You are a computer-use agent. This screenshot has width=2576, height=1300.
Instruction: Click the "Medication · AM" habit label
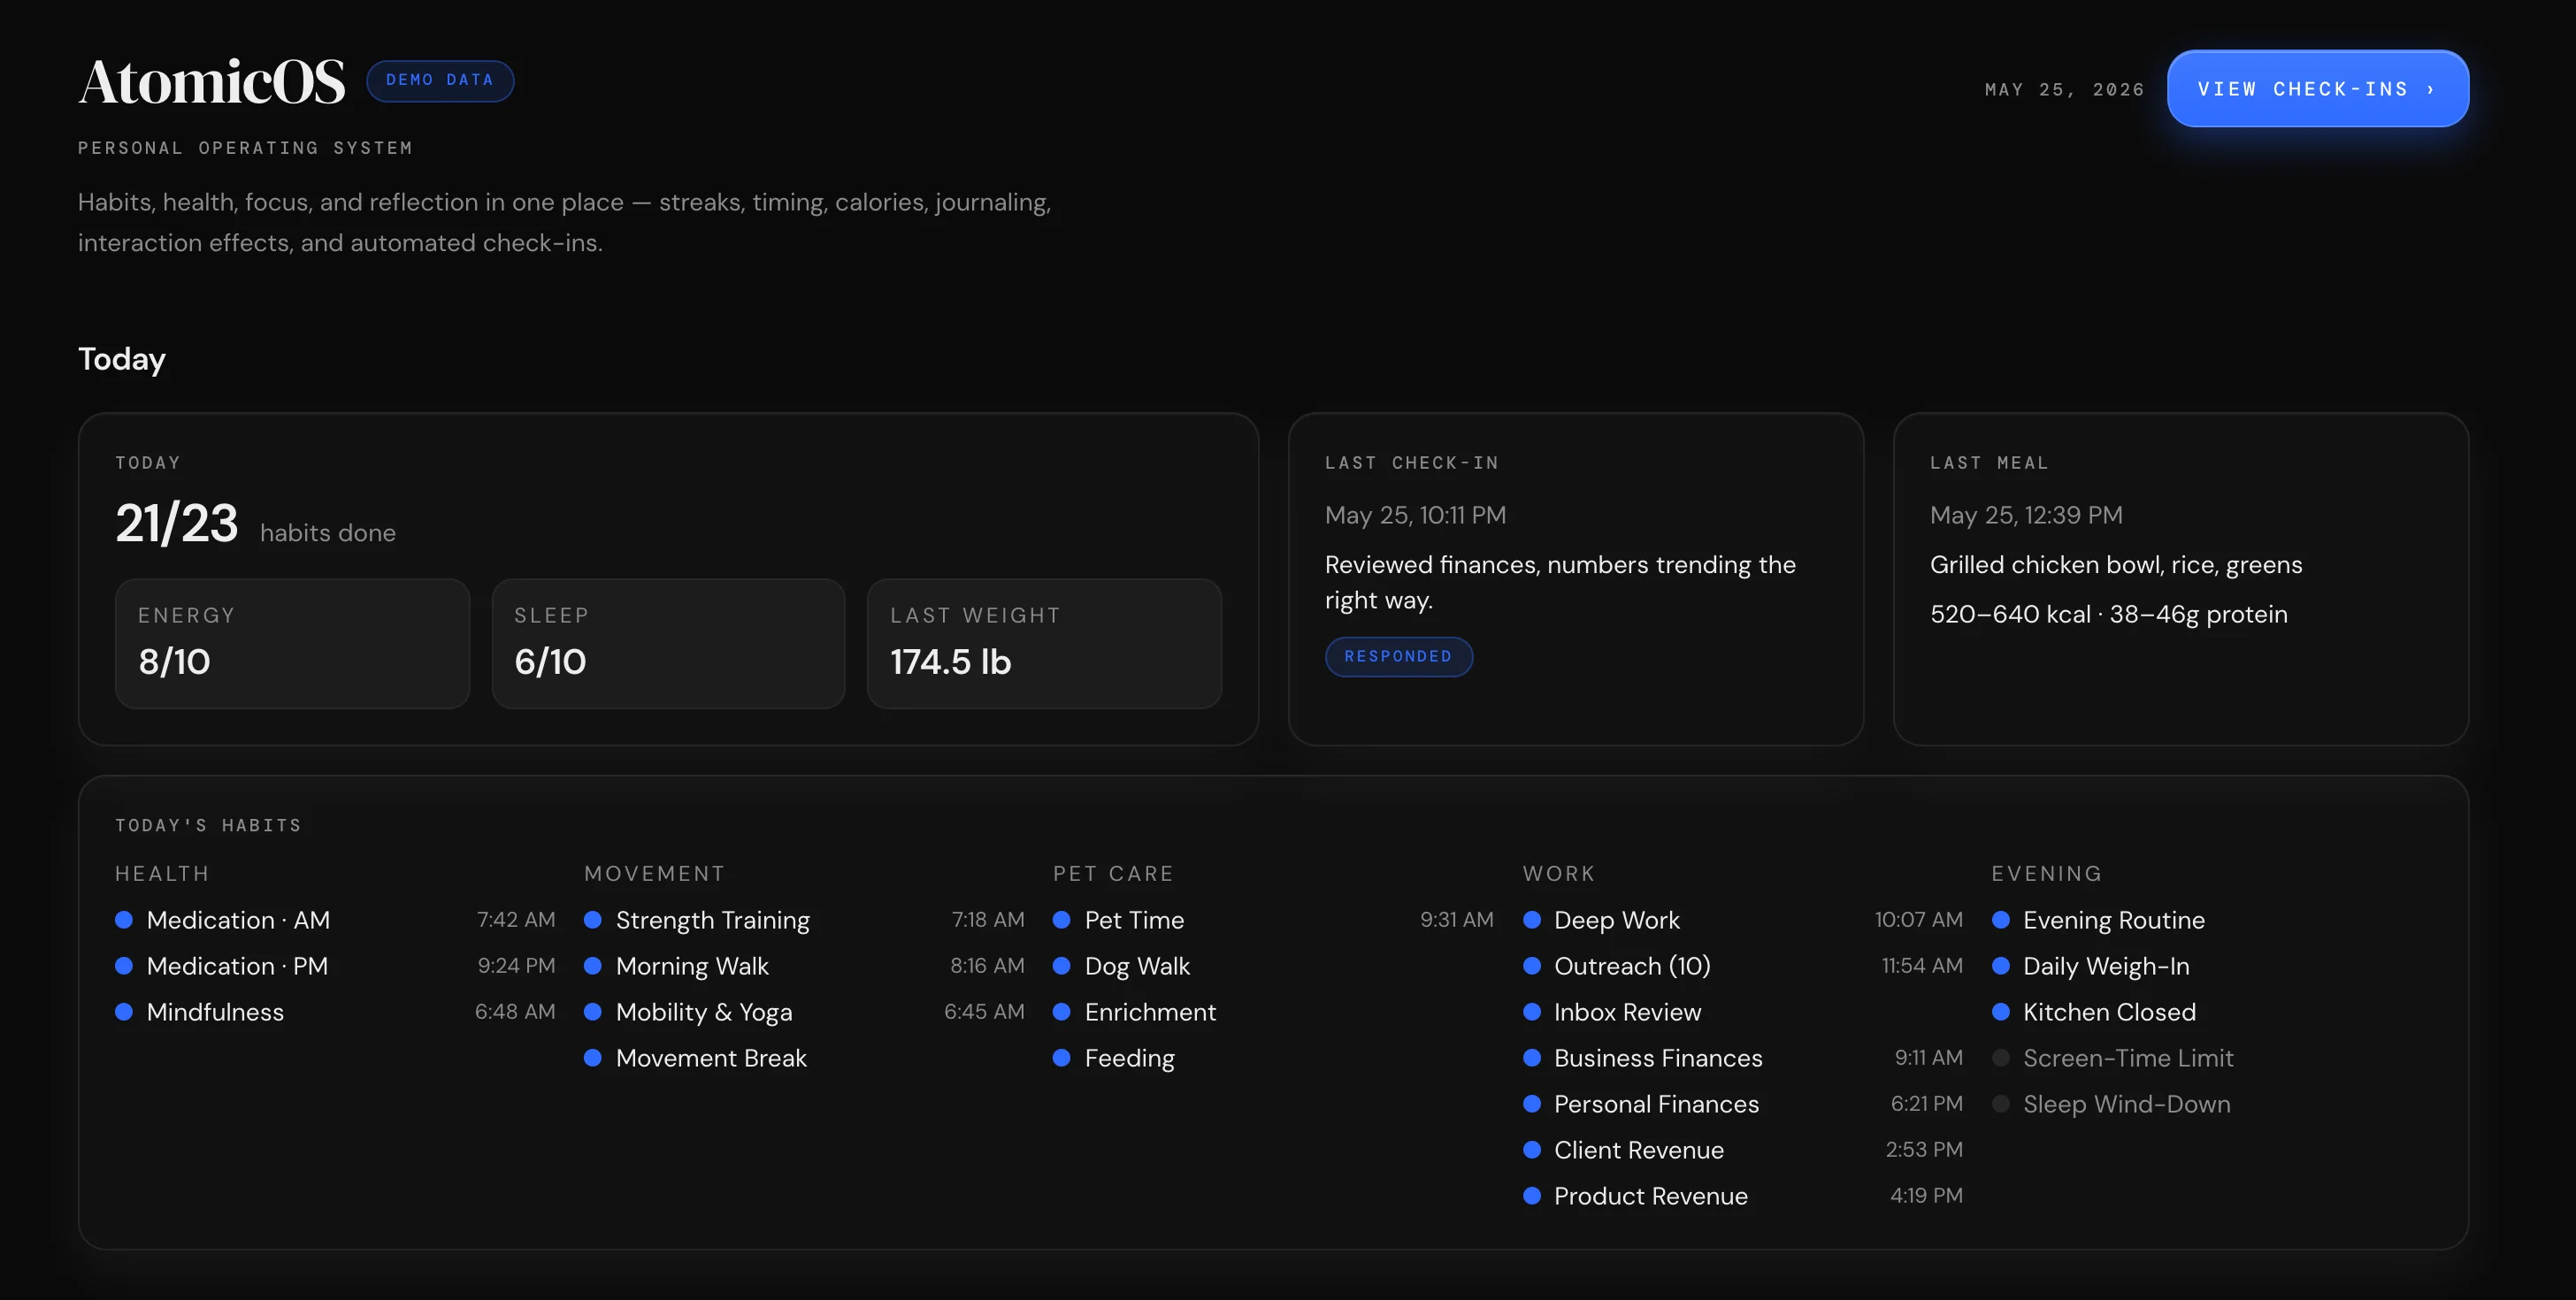[x=238, y=920]
